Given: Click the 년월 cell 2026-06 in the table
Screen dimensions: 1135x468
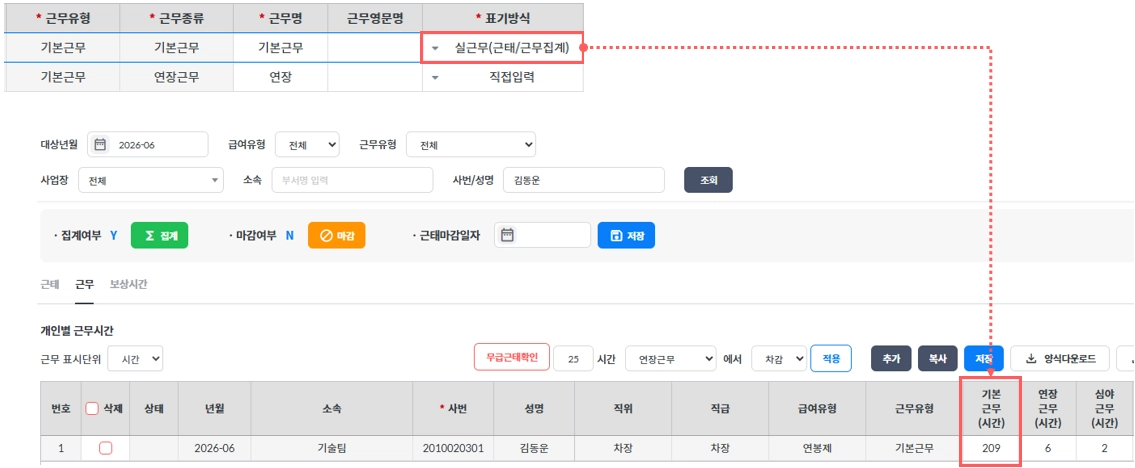Looking at the screenshot, I should point(215,448).
